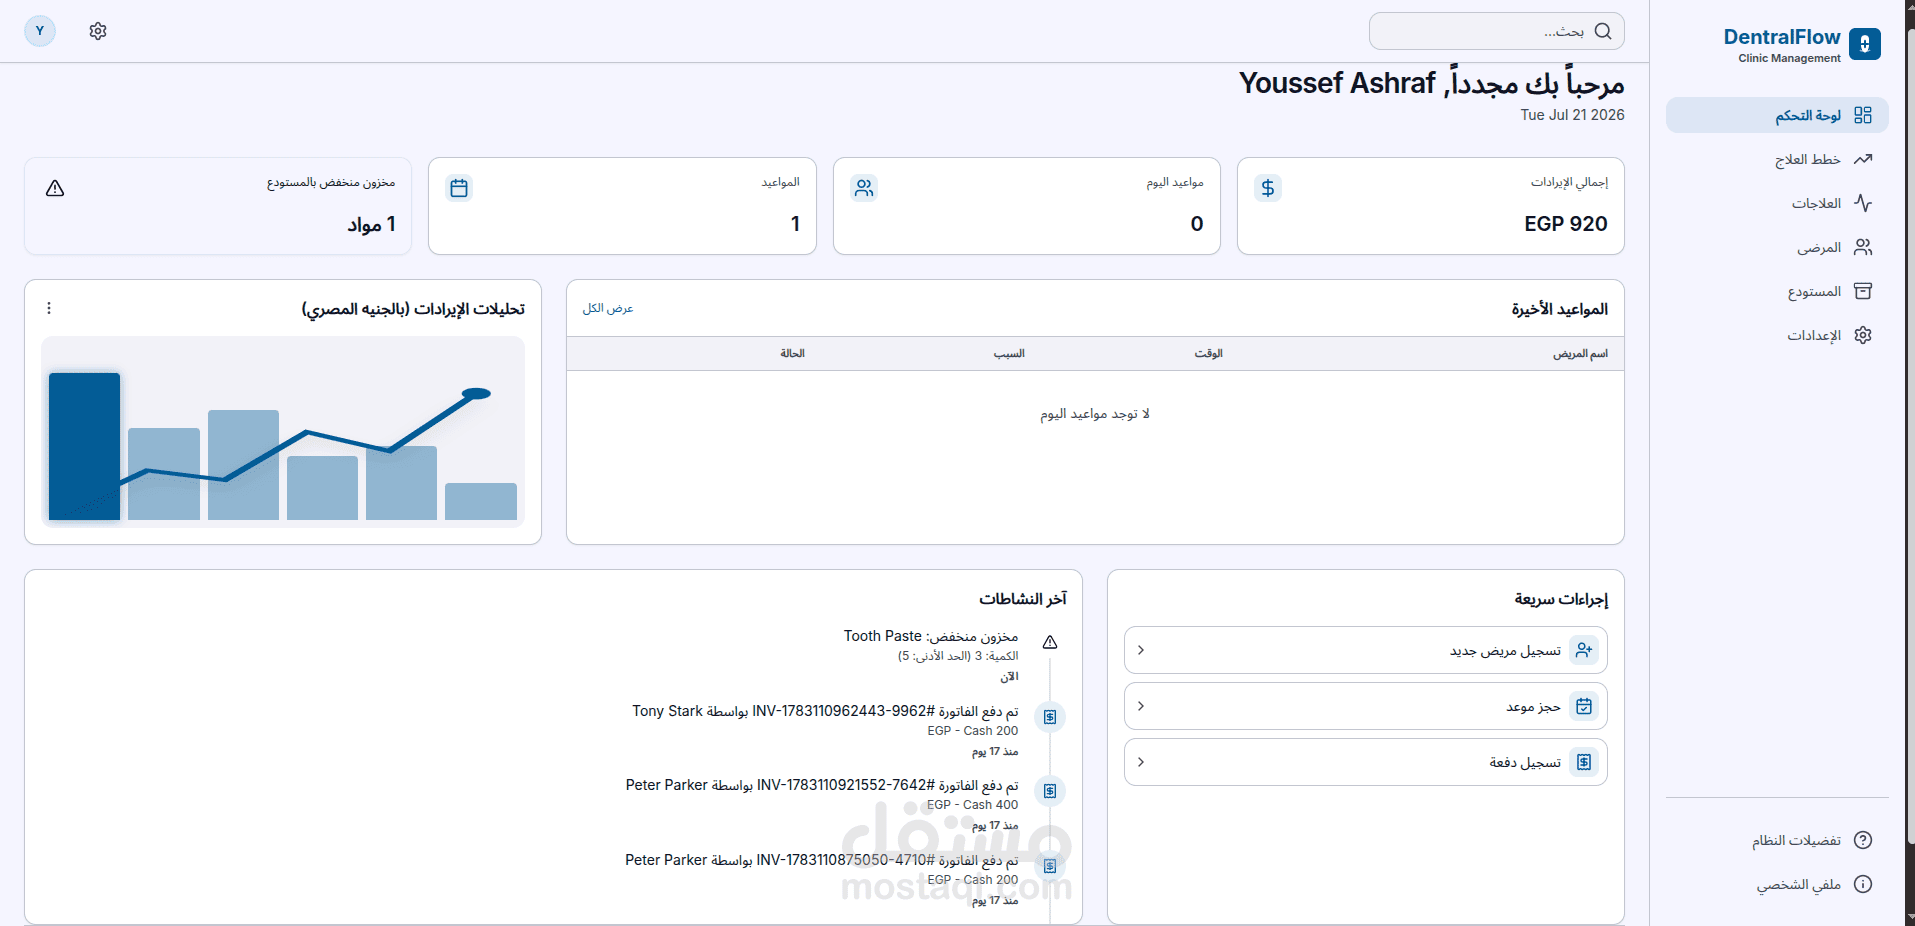
Task: Open the revenue analytics three-dot menu
Action: (x=49, y=308)
